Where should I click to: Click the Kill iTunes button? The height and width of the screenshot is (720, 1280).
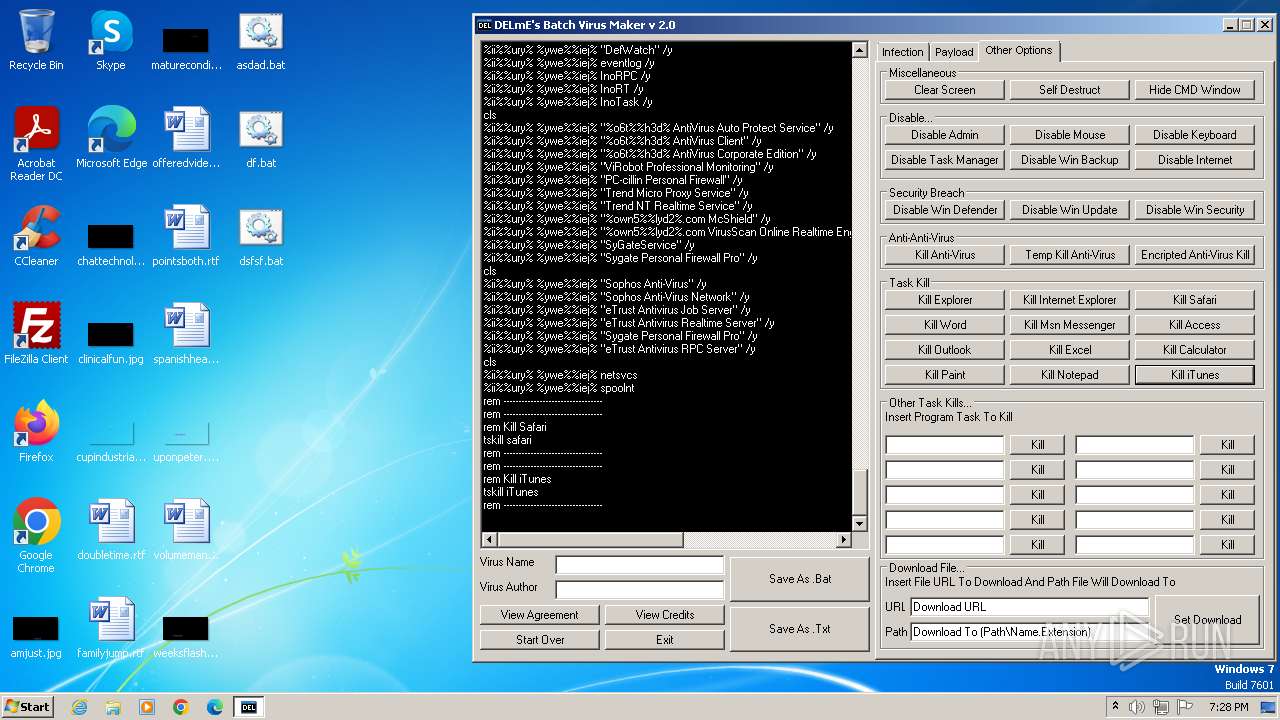point(1195,375)
